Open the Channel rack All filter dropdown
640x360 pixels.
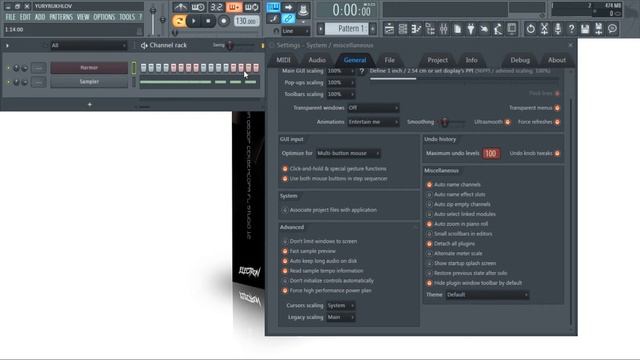(x=89, y=46)
